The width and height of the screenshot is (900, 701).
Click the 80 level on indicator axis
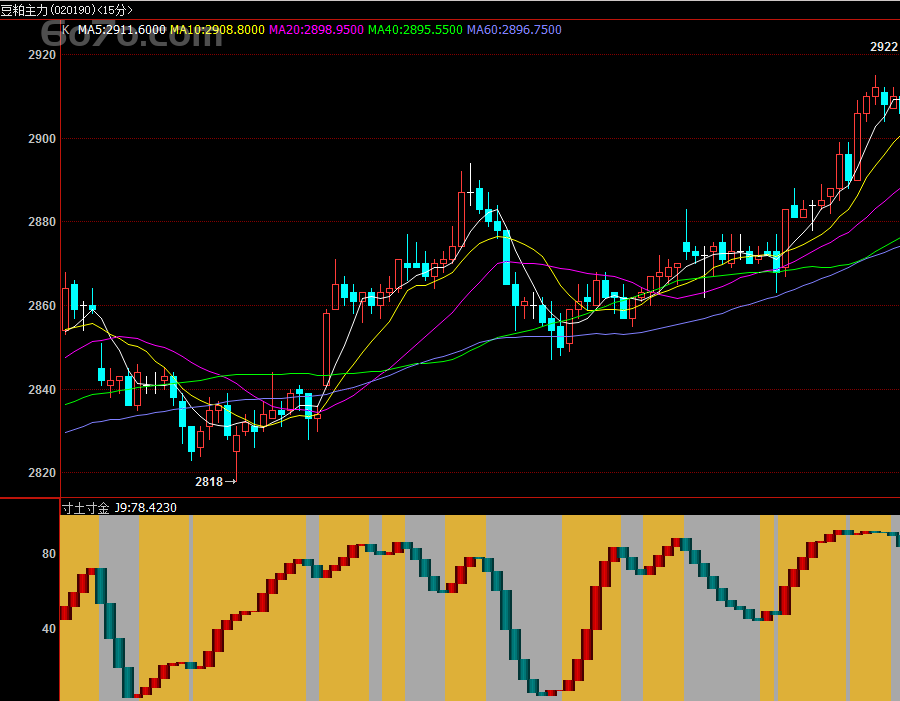[49, 553]
